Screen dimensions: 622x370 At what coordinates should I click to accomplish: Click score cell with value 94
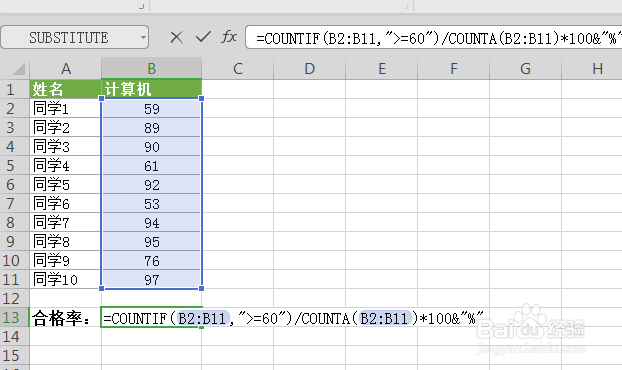tap(152, 222)
